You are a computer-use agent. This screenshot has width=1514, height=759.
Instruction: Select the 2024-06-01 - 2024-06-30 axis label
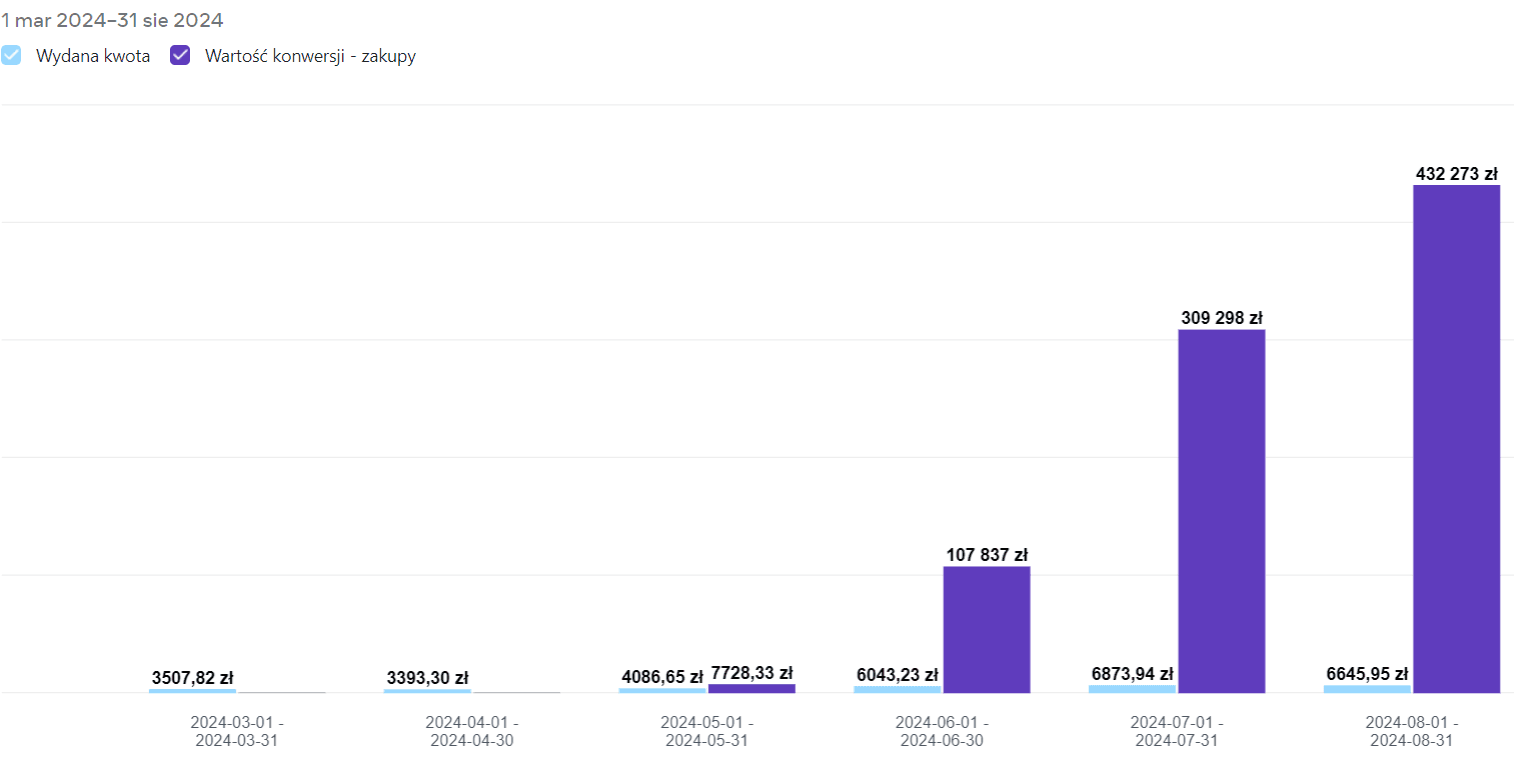(x=942, y=731)
